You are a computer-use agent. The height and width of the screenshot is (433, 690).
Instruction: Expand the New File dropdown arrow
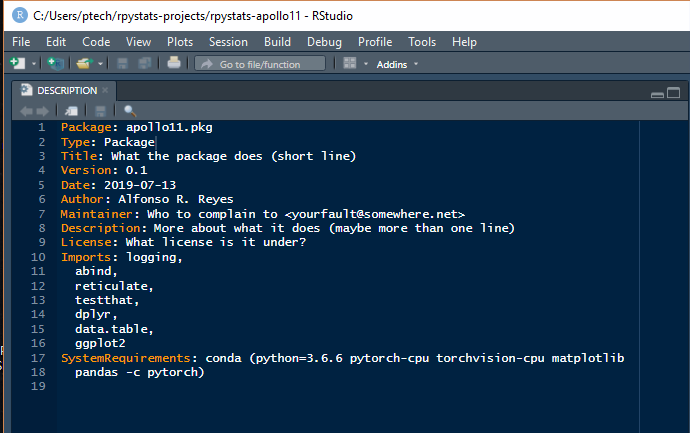pos(33,64)
